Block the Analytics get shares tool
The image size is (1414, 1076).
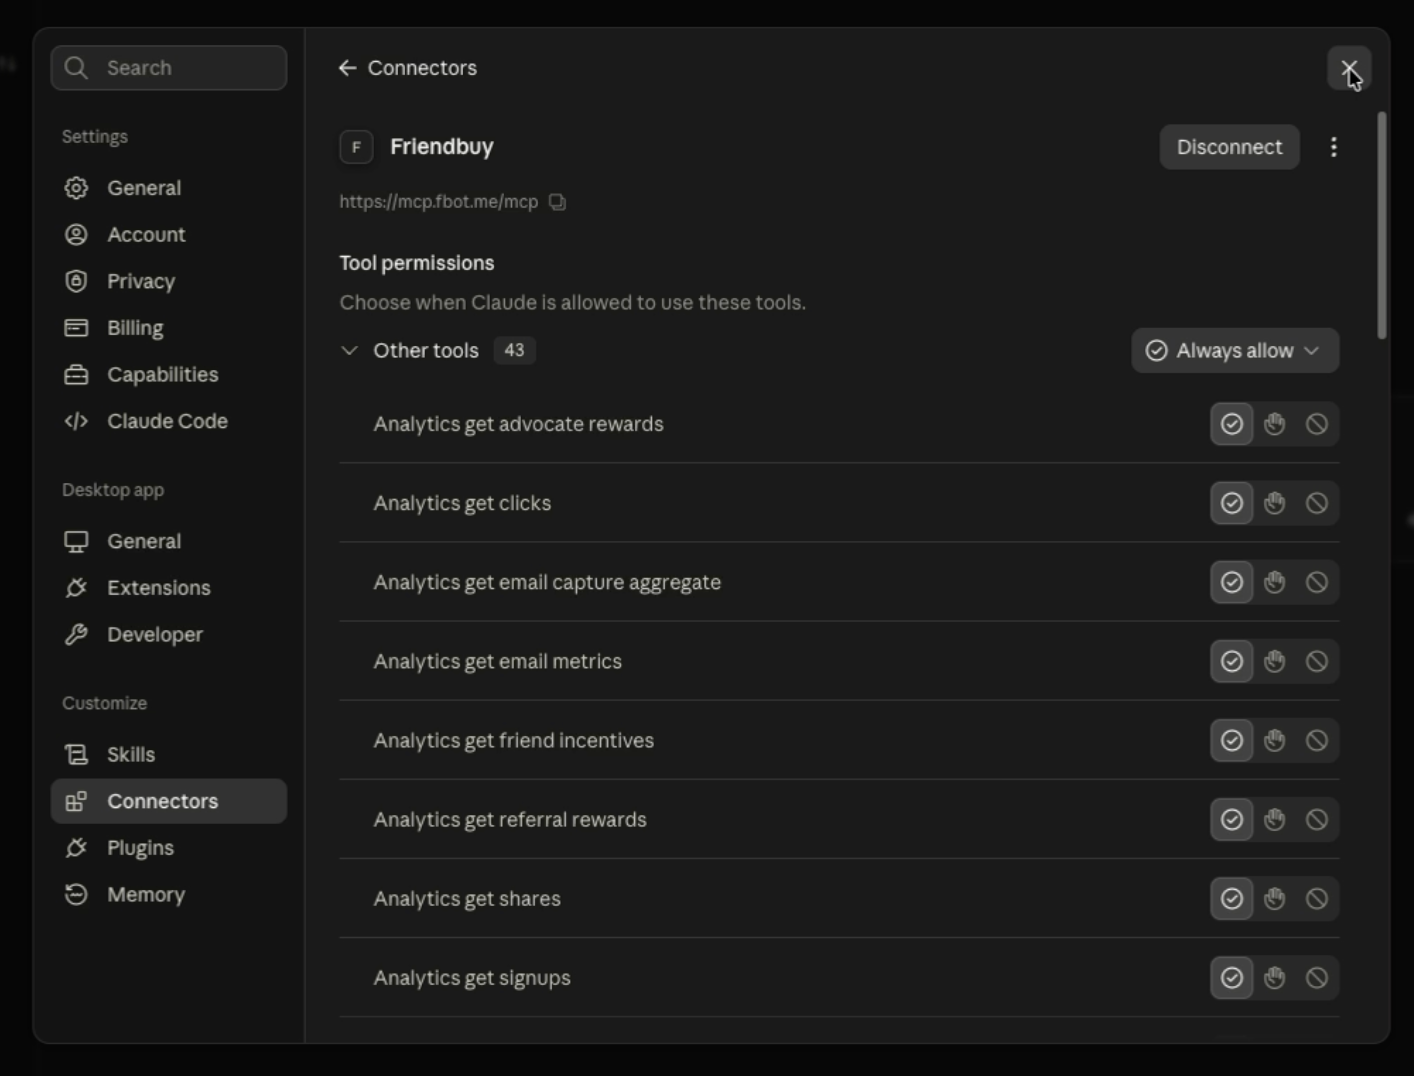click(x=1317, y=898)
